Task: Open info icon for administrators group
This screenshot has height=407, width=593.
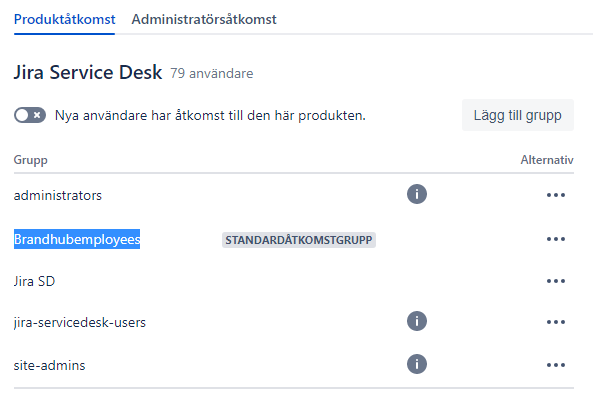Action: pos(417,194)
